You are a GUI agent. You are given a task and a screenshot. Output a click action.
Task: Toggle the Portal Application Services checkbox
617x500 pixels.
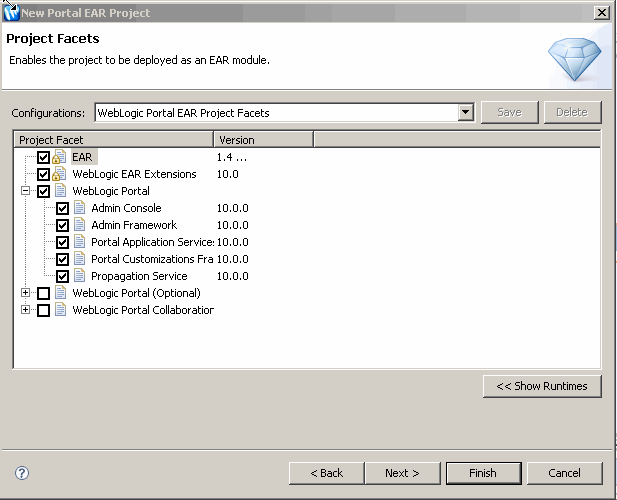(62, 242)
